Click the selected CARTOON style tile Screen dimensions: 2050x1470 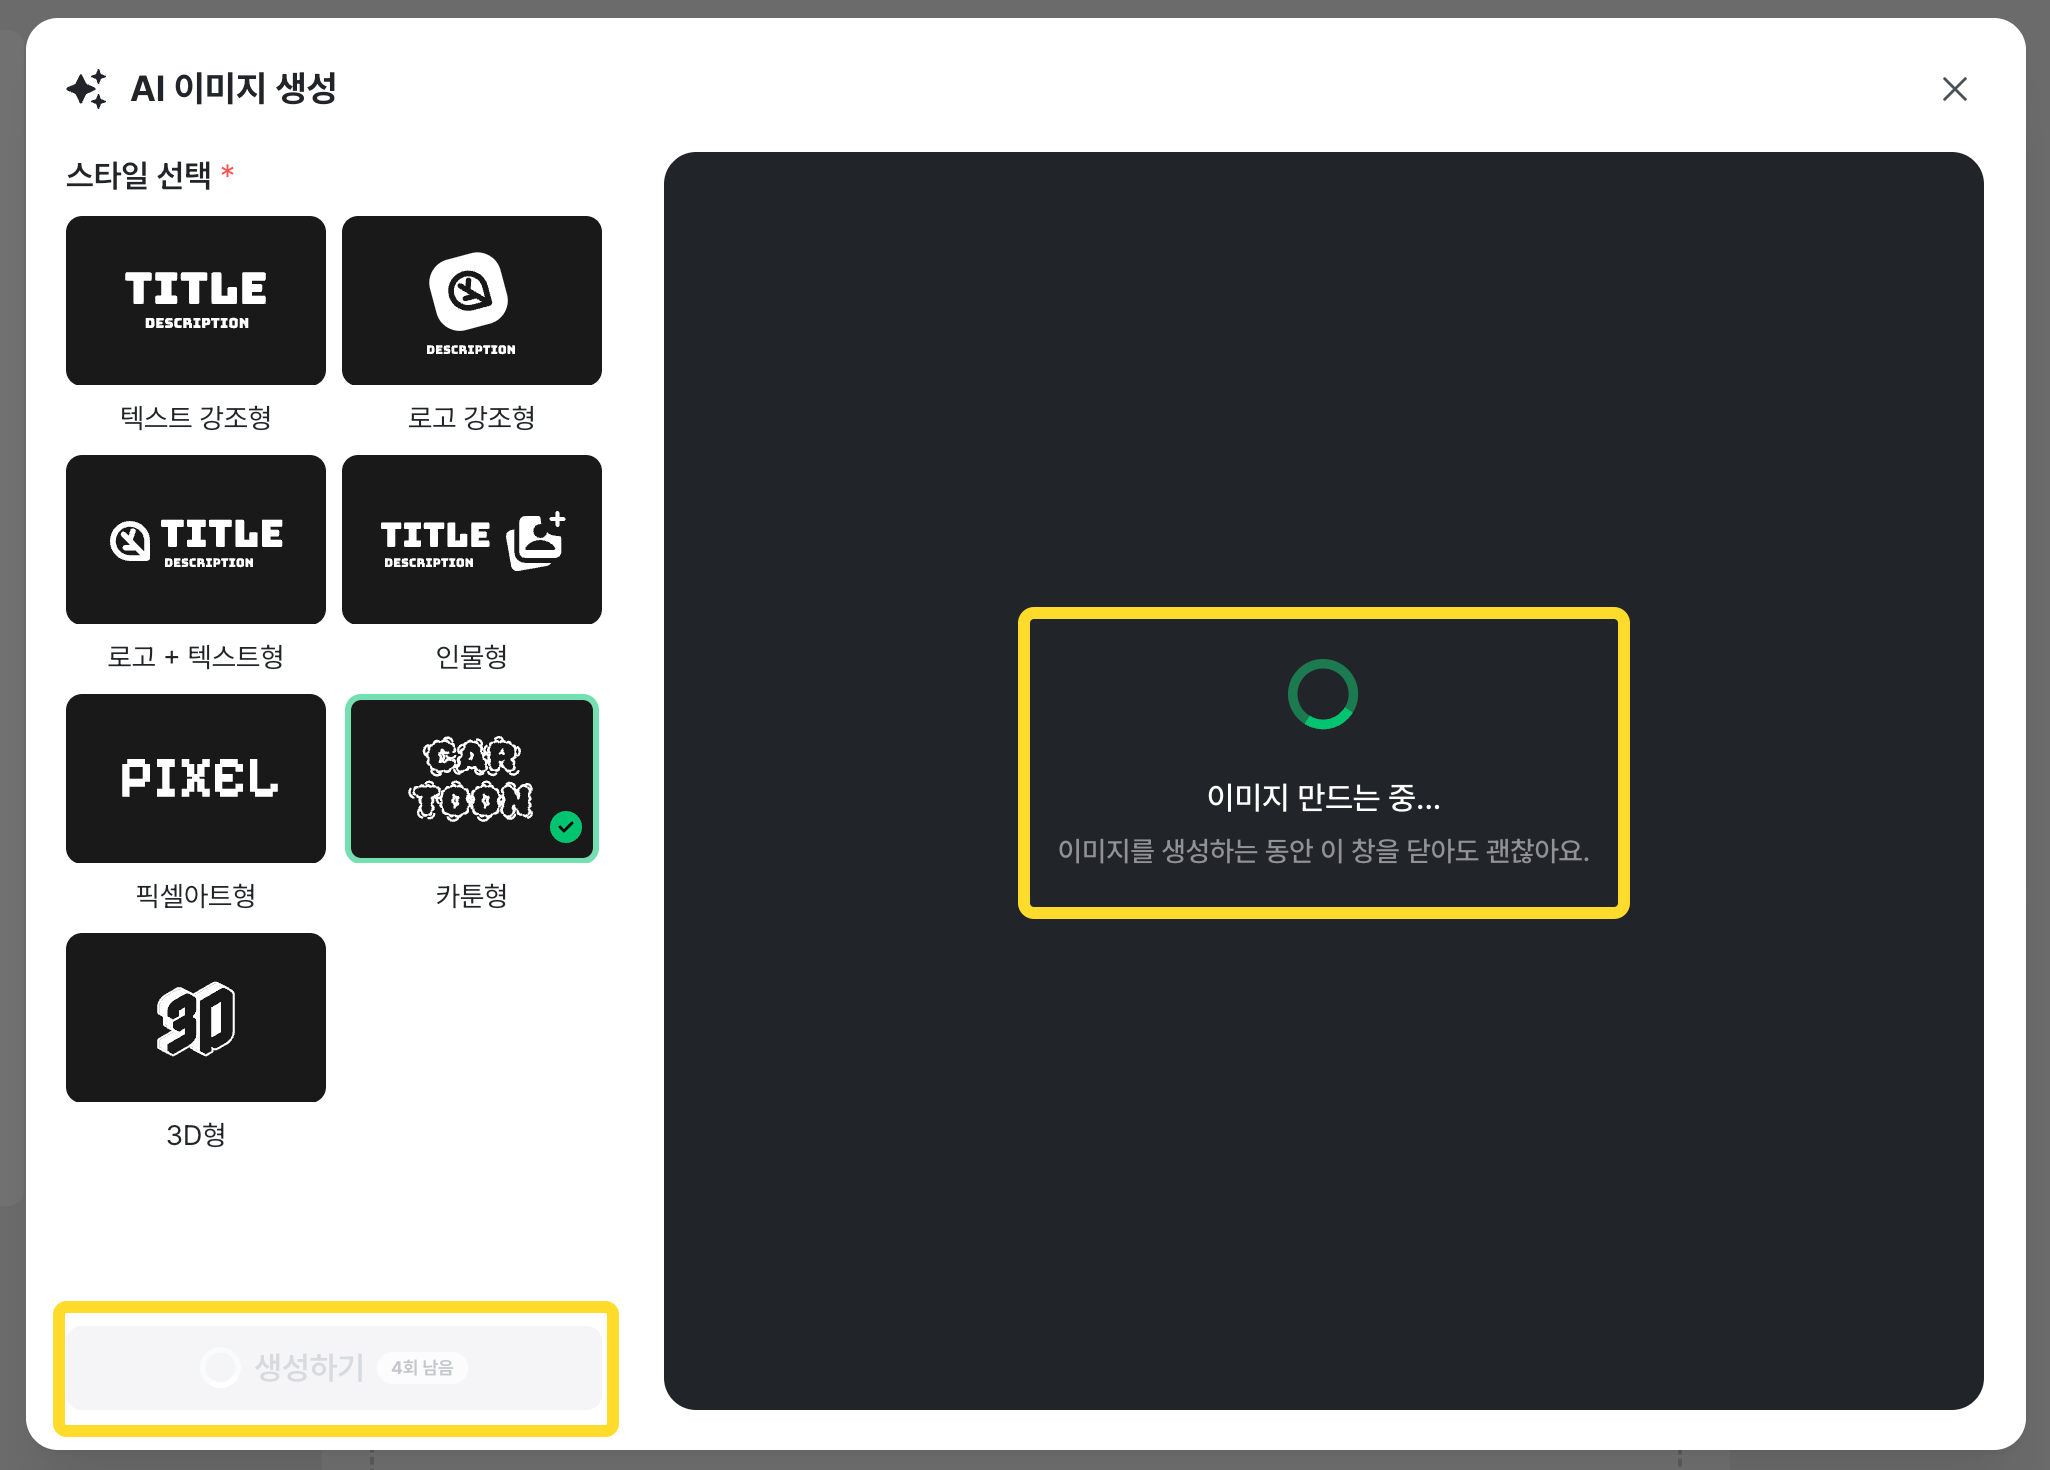tap(471, 778)
